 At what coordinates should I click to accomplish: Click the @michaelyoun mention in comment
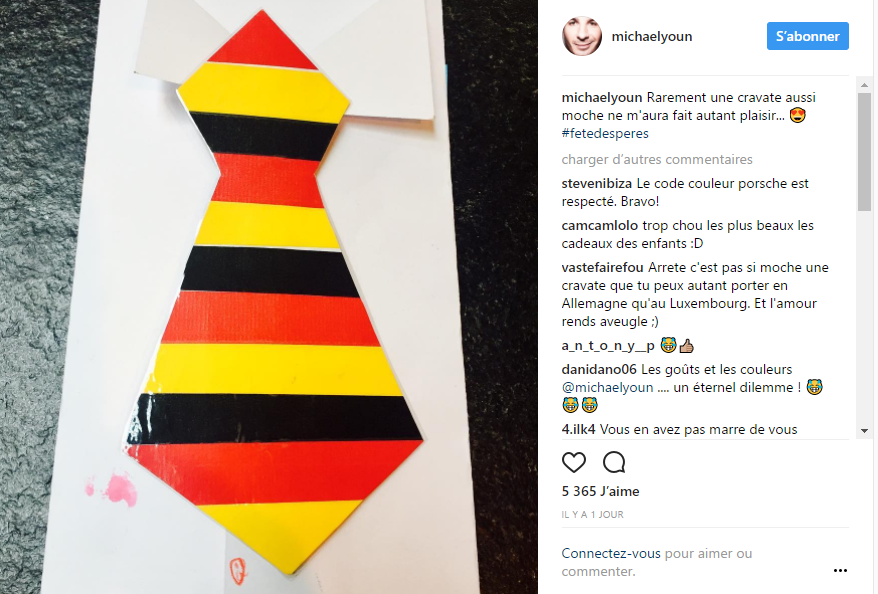(x=608, y=387)
